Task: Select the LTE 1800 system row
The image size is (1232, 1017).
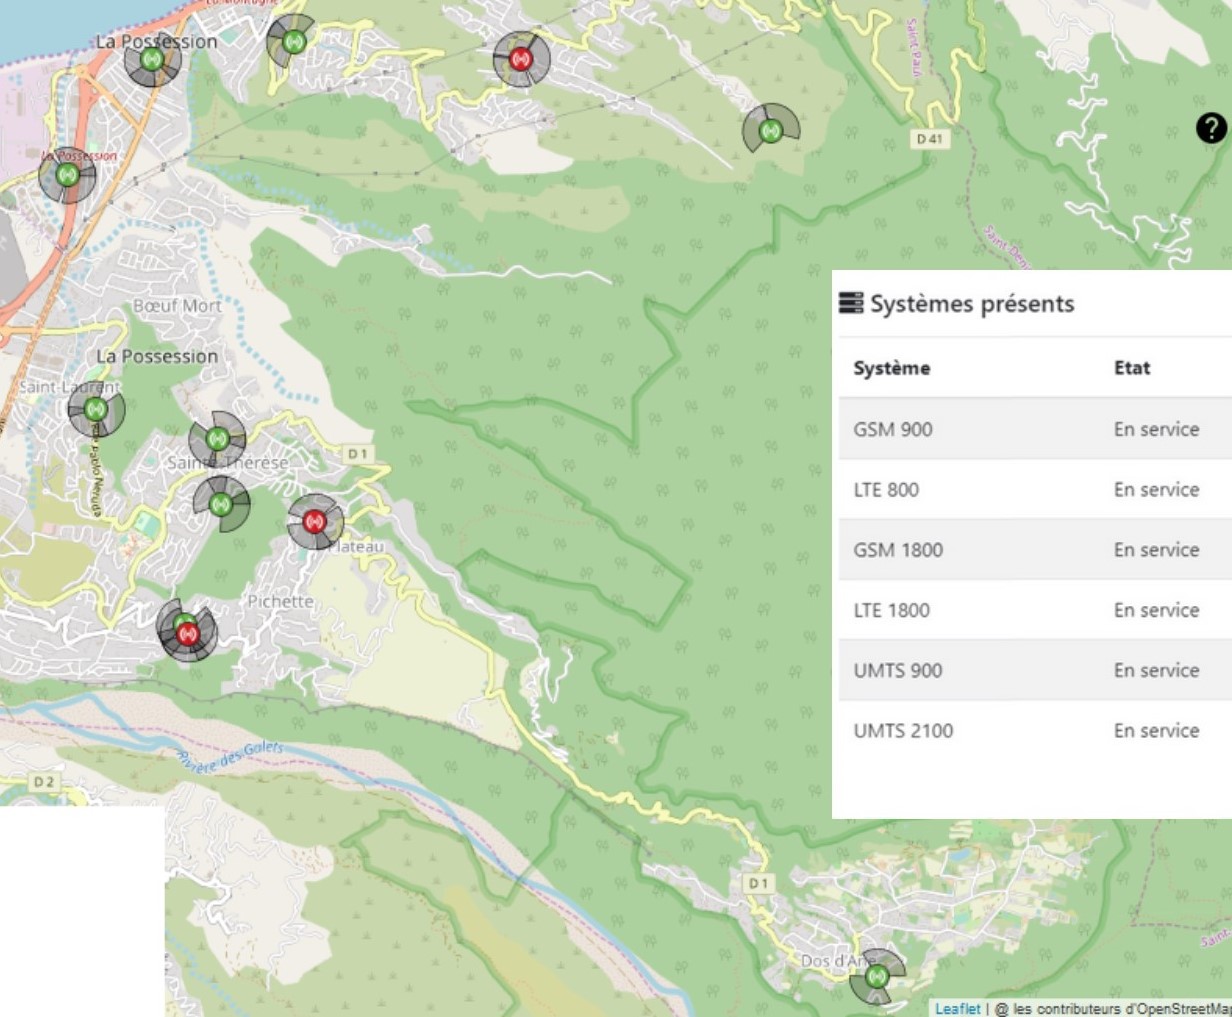Action: pyautogui.click(x=1032, y=610)
